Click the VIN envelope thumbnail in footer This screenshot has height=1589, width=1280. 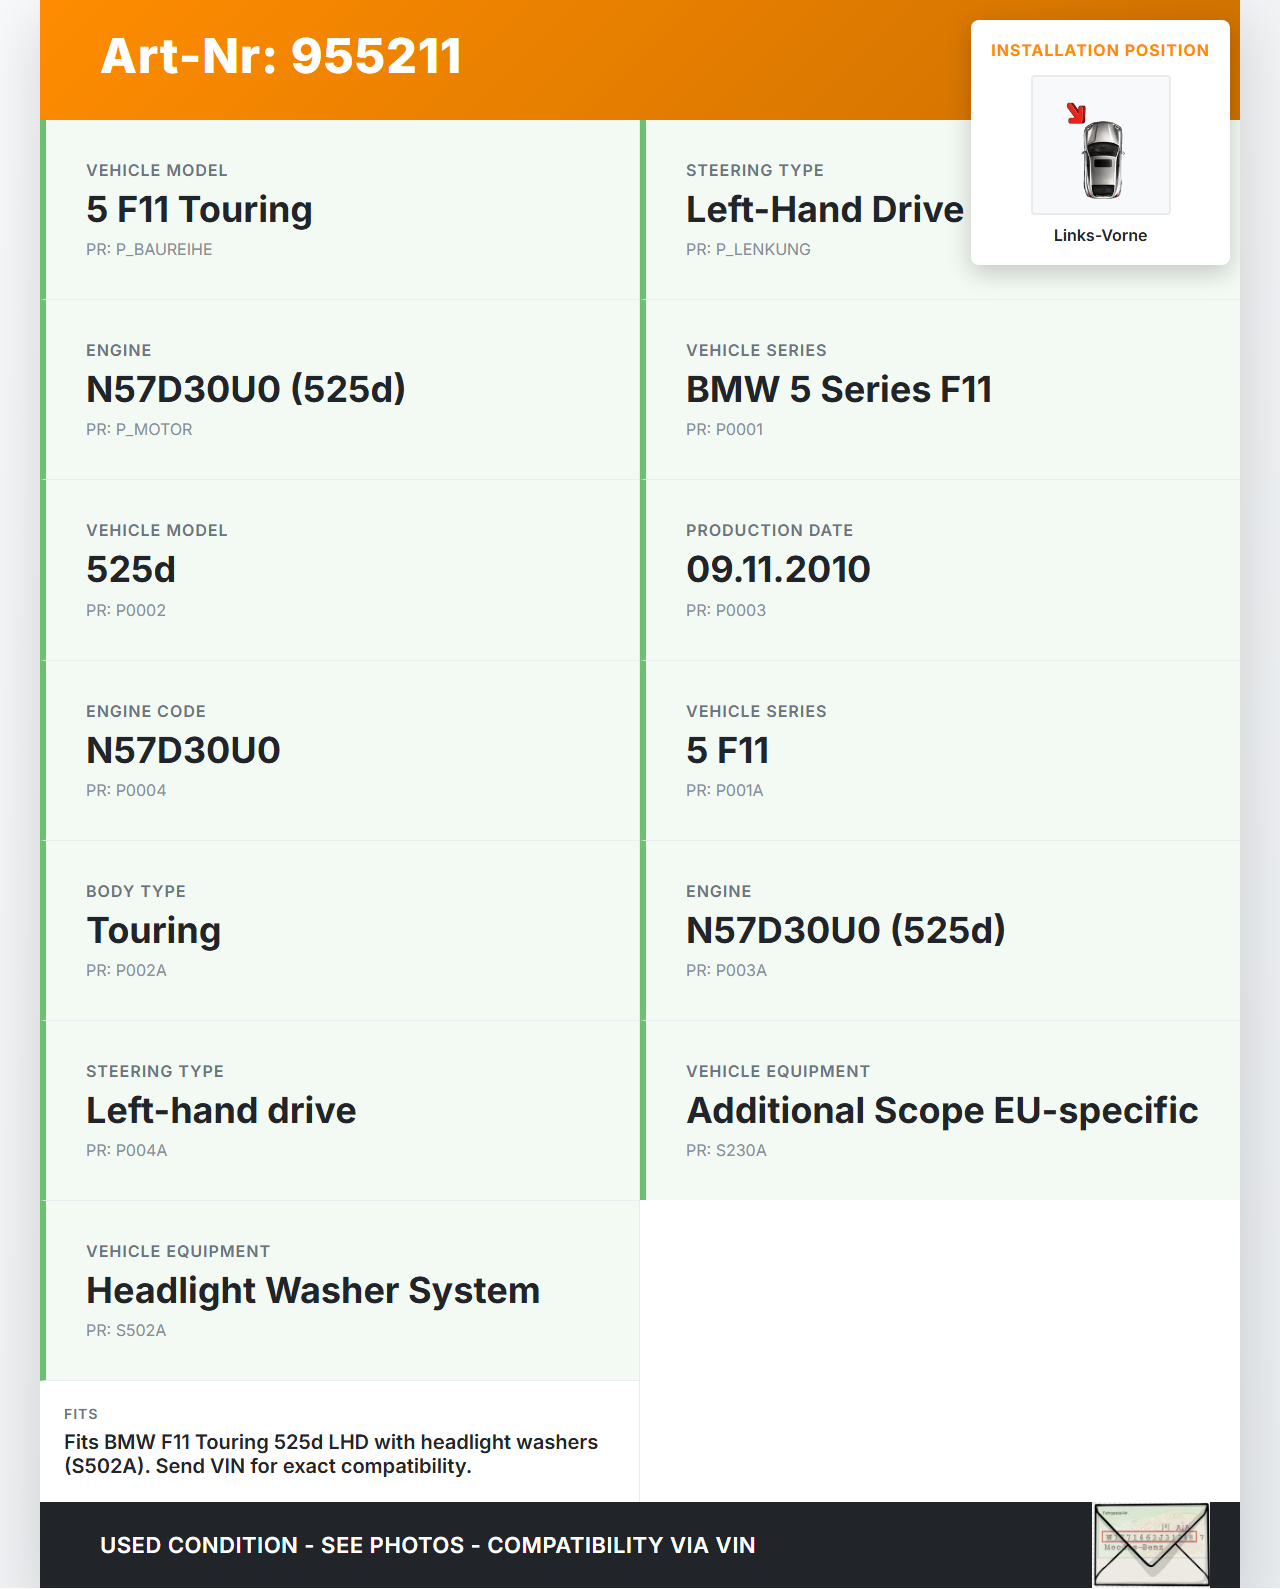tap(1151, 1544)
